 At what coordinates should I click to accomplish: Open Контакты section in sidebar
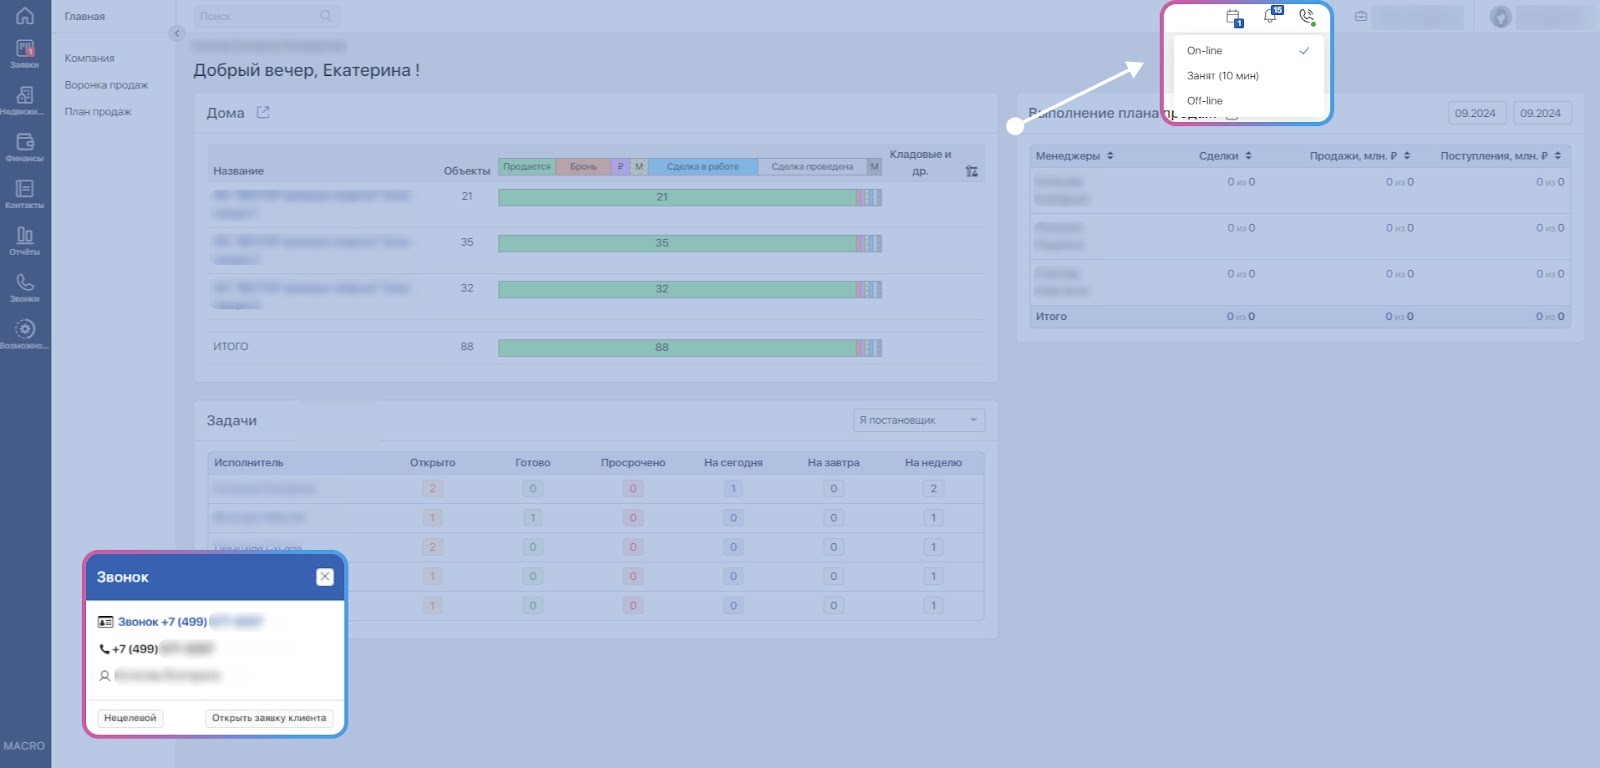[25, 194]
